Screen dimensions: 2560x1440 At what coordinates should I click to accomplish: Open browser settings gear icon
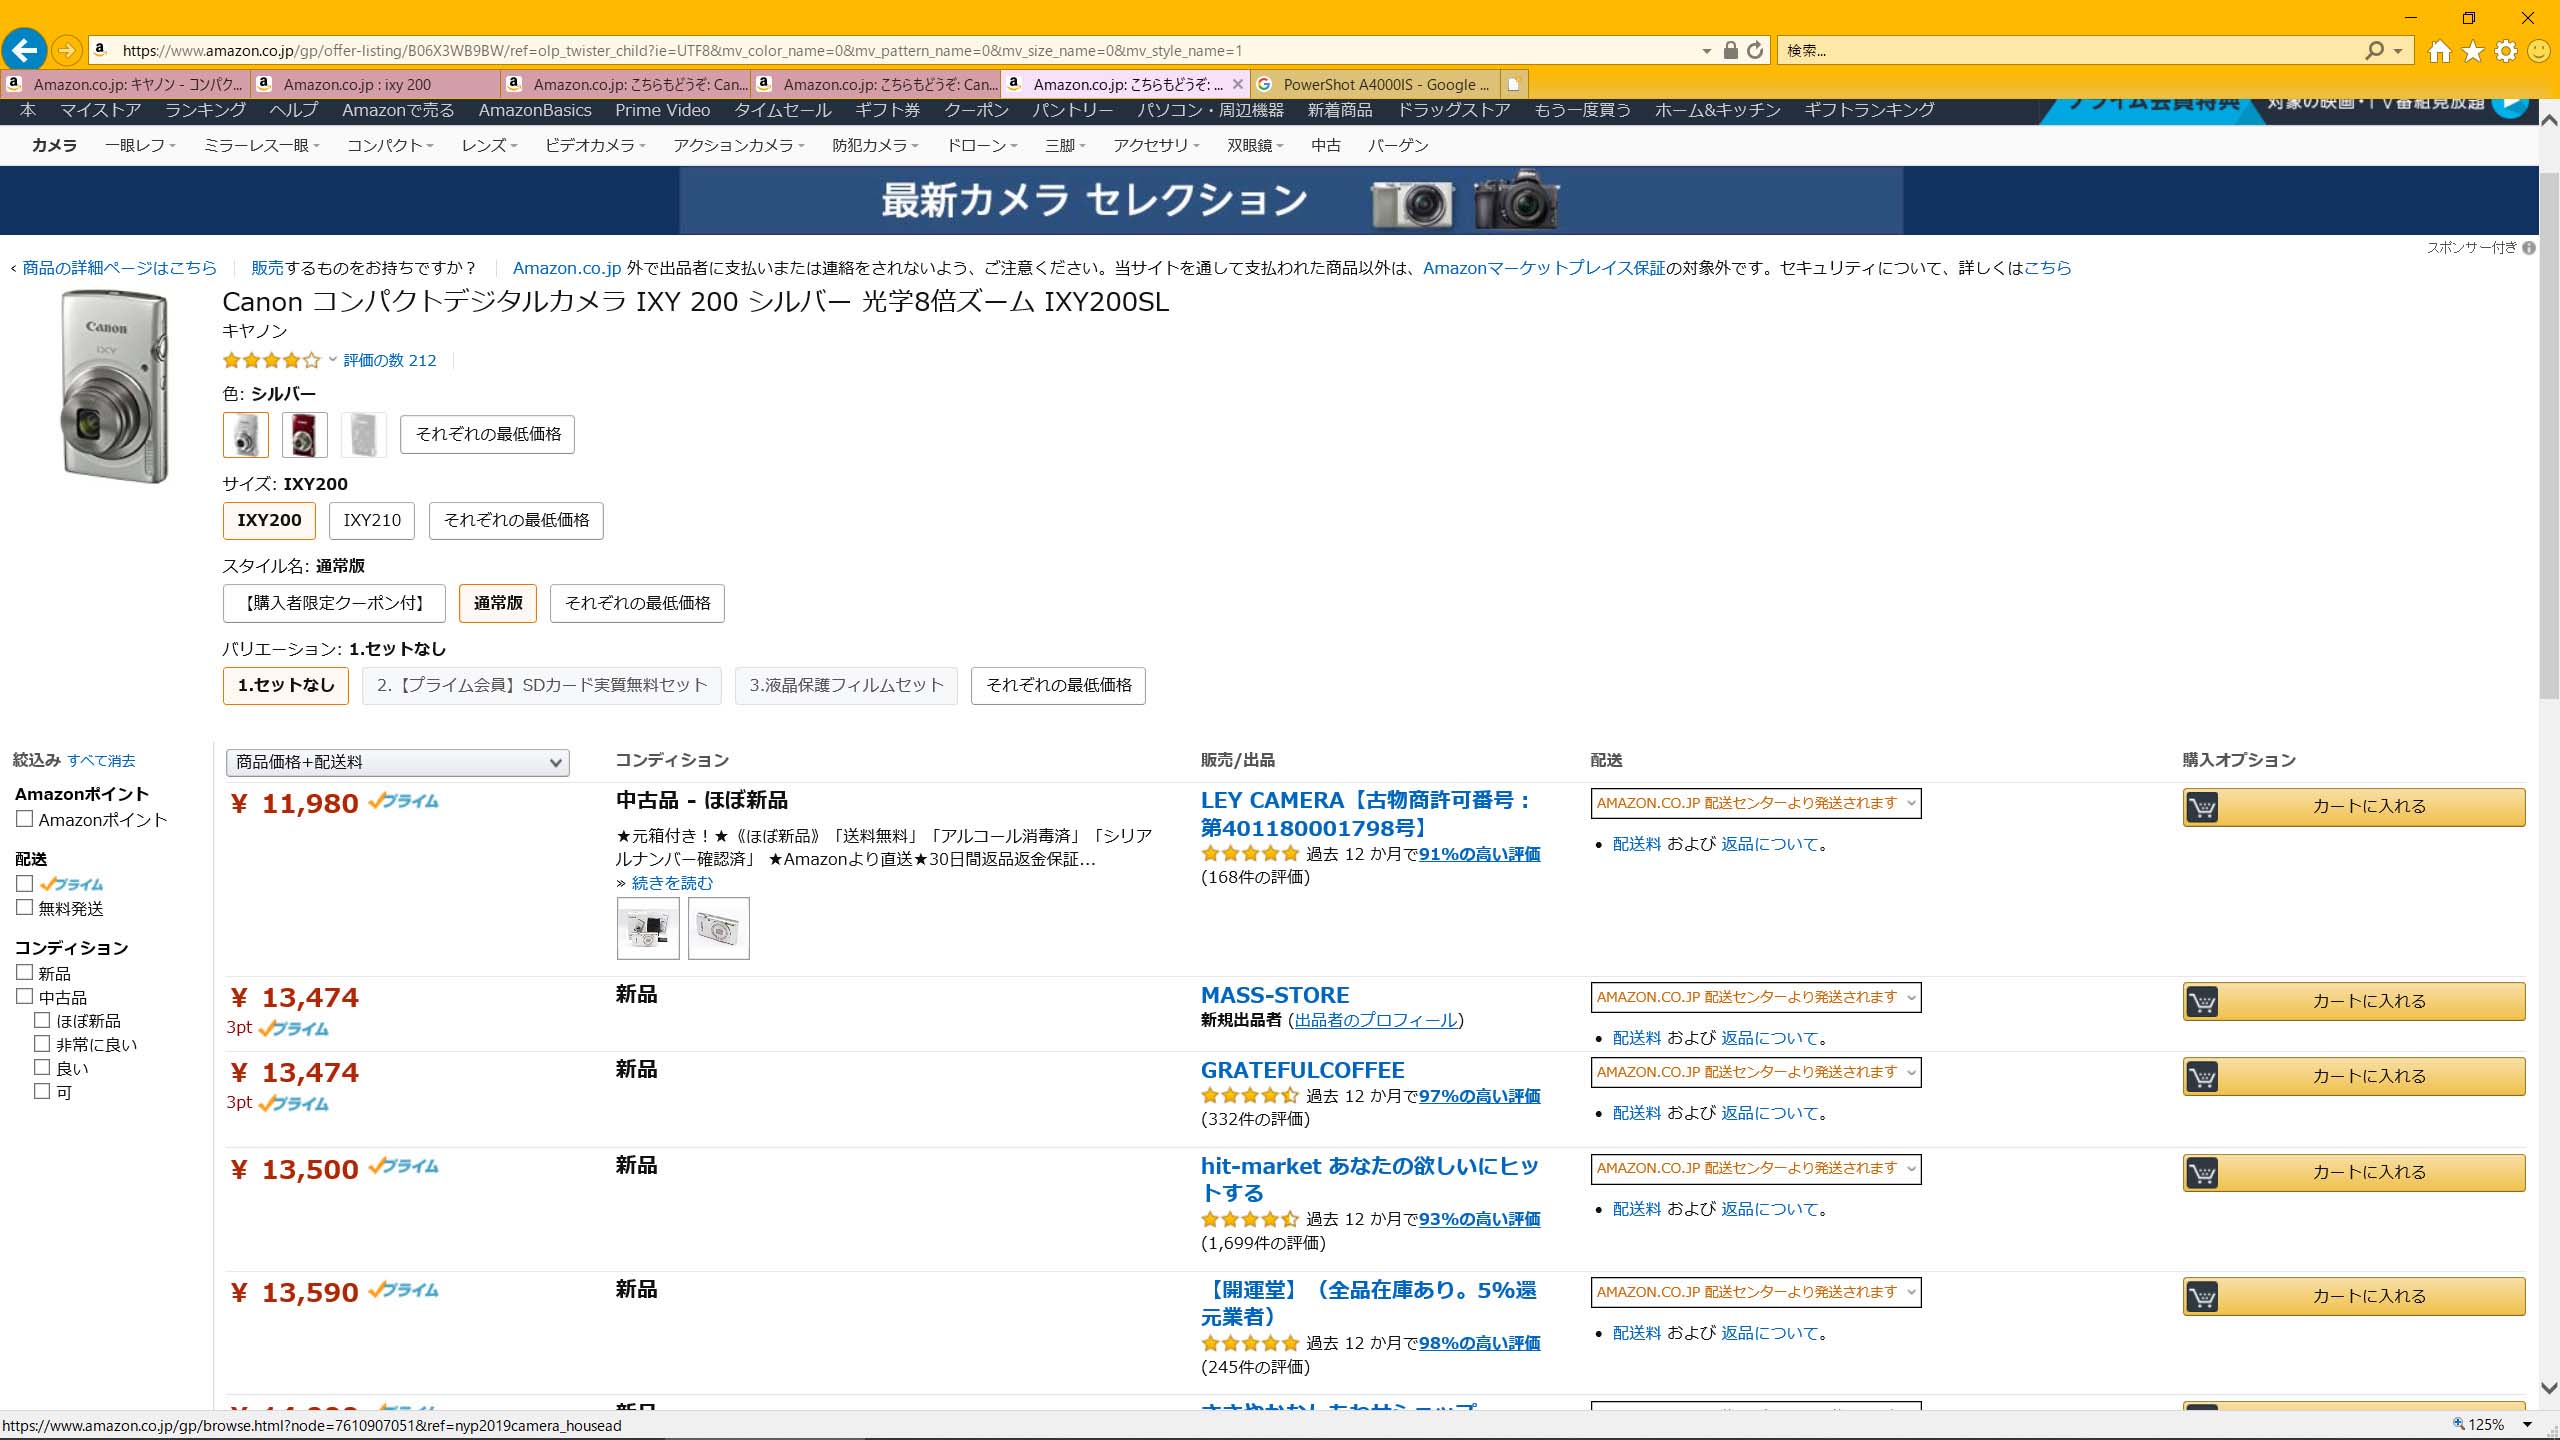[x=2506, y=51]
